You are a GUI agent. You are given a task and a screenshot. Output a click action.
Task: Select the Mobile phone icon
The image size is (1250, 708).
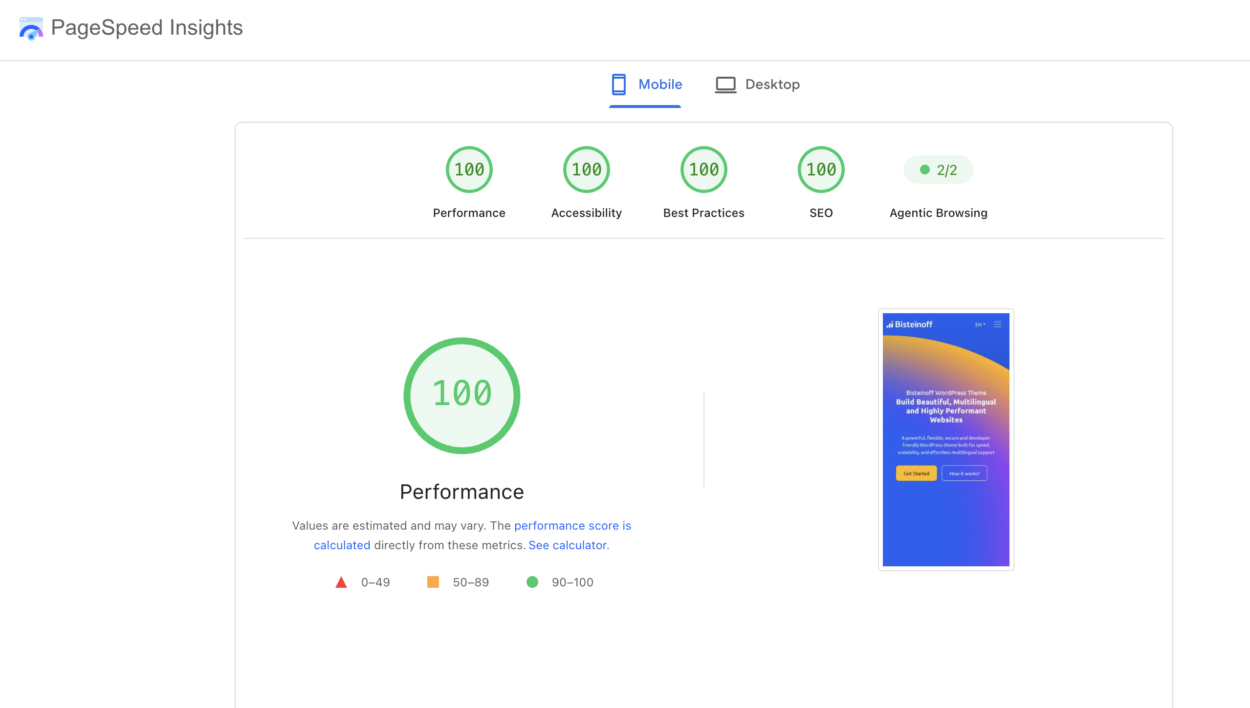coord(619,85)
